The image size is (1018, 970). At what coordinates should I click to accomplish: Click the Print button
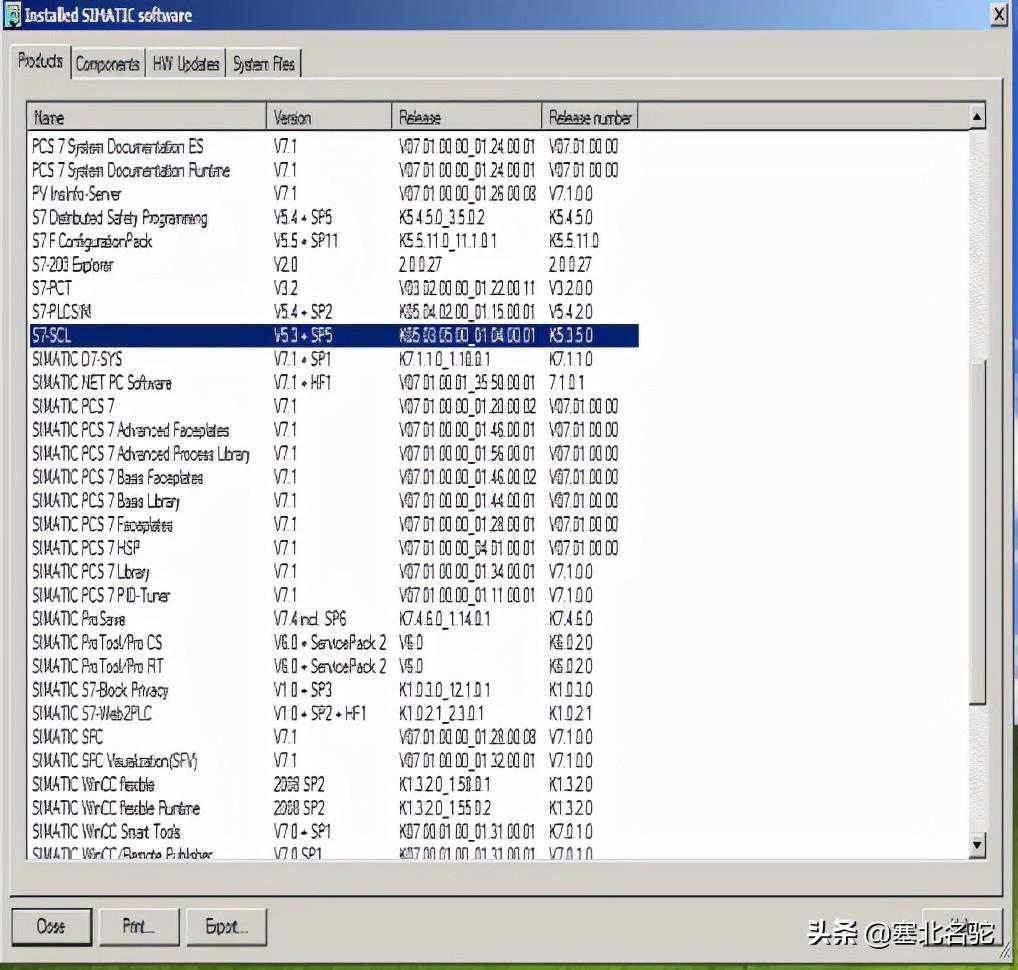click(x=138, y=926)
